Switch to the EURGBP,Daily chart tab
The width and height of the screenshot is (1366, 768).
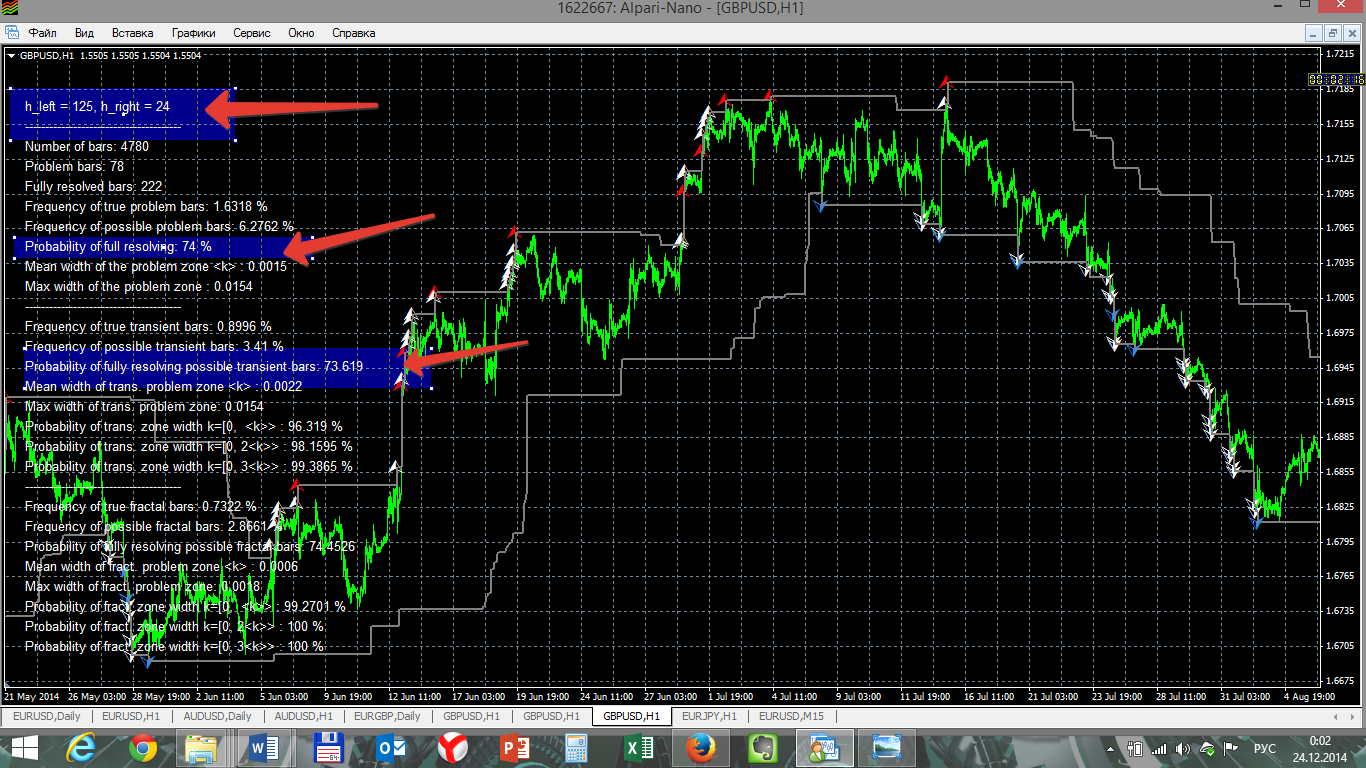(x=387, y=716)
